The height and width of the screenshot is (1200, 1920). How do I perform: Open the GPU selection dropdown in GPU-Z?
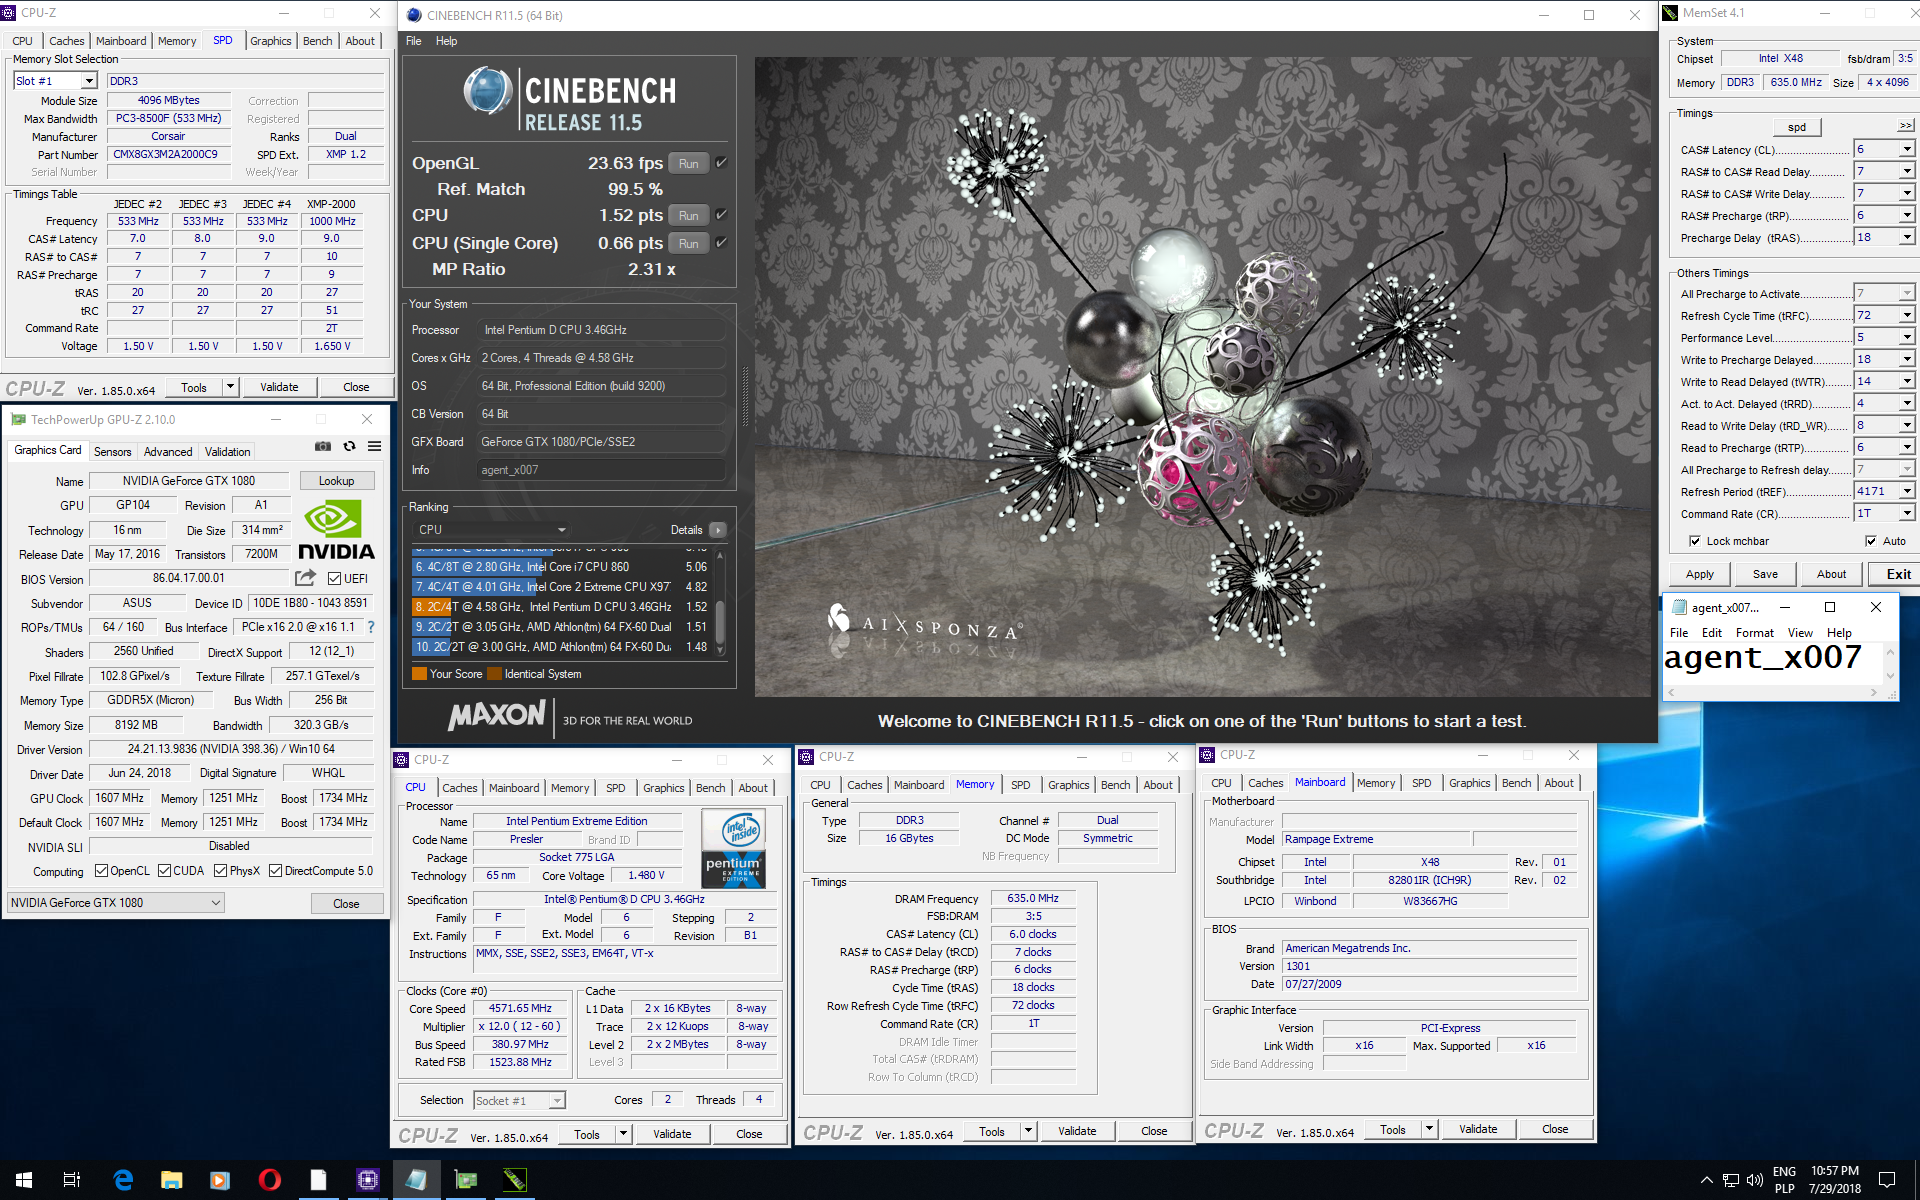point(116,903)
